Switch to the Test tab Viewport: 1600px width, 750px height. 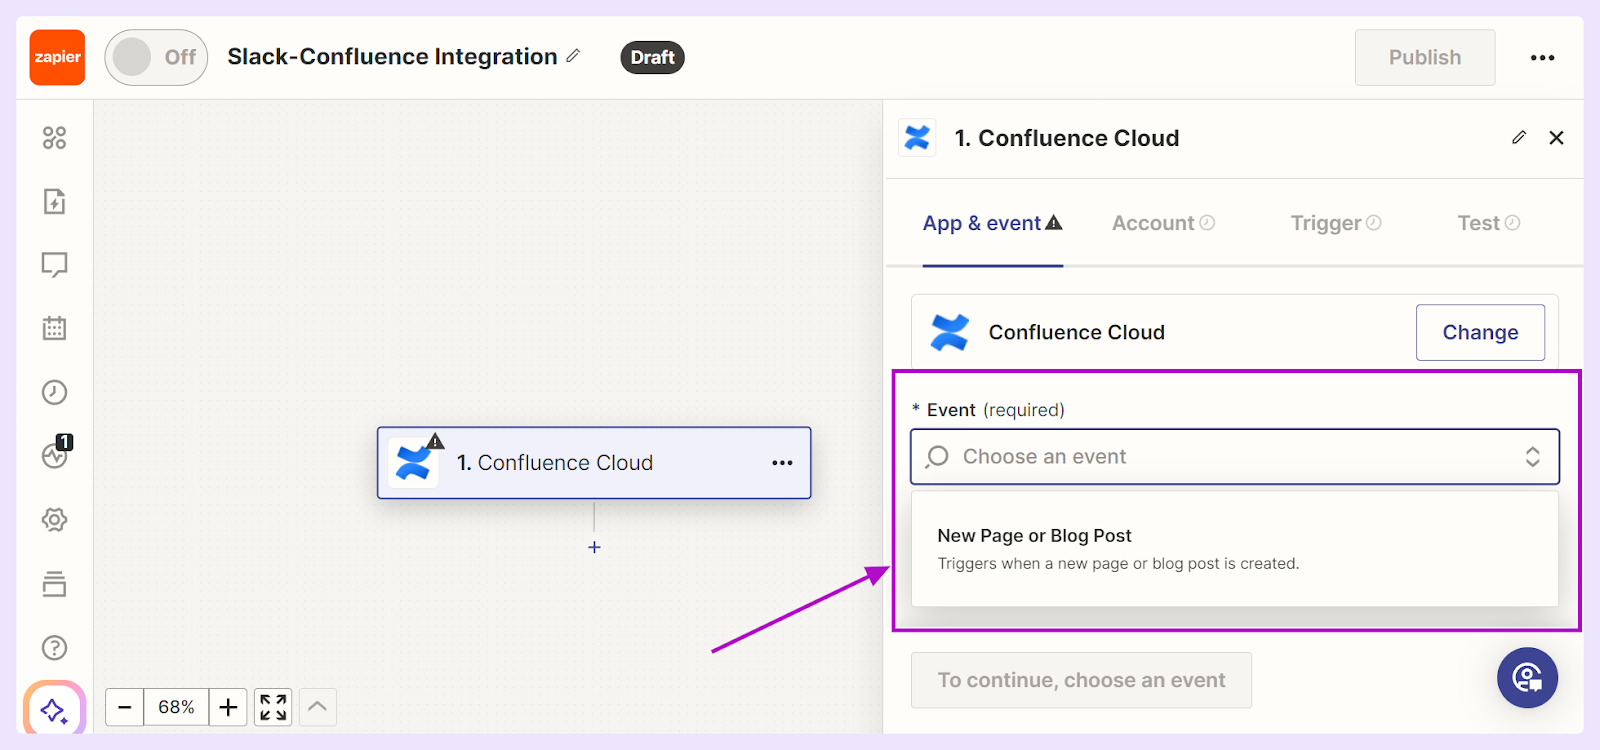(x=1488, y=223)
